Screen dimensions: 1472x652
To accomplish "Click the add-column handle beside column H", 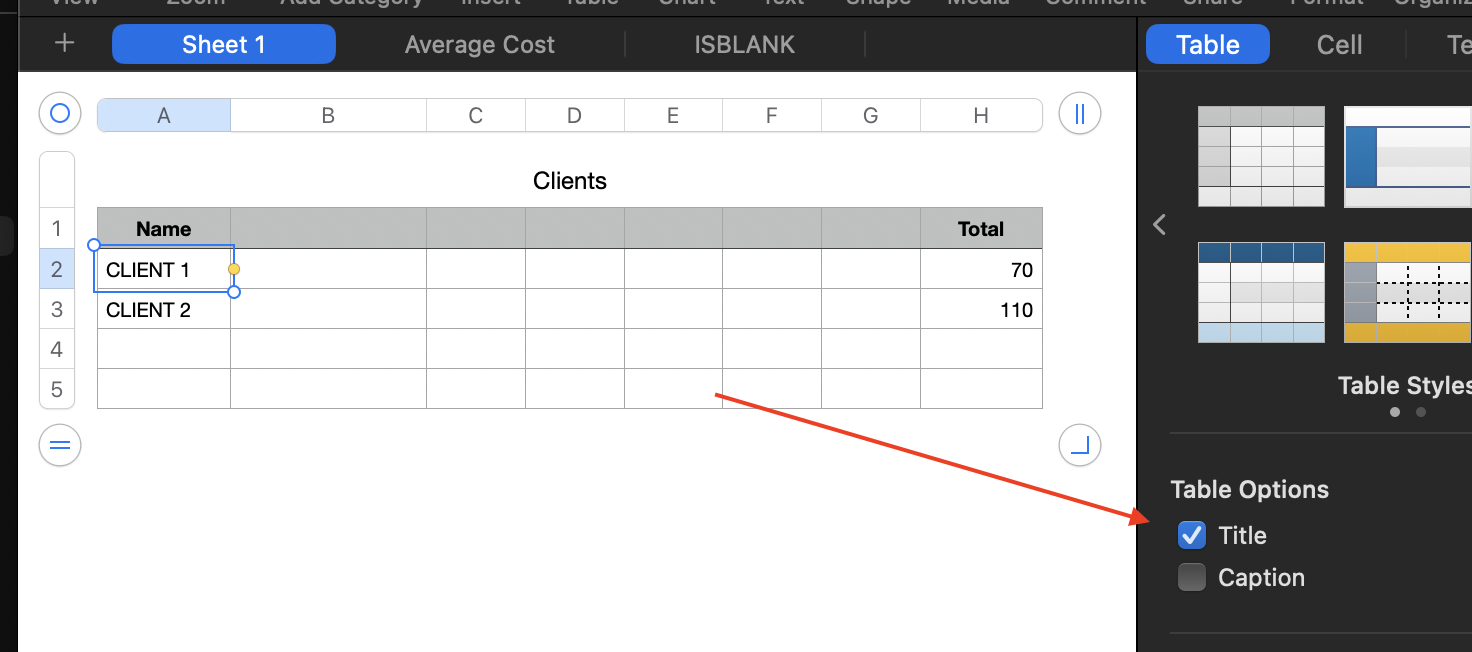I will click(x=1080, y=114).
